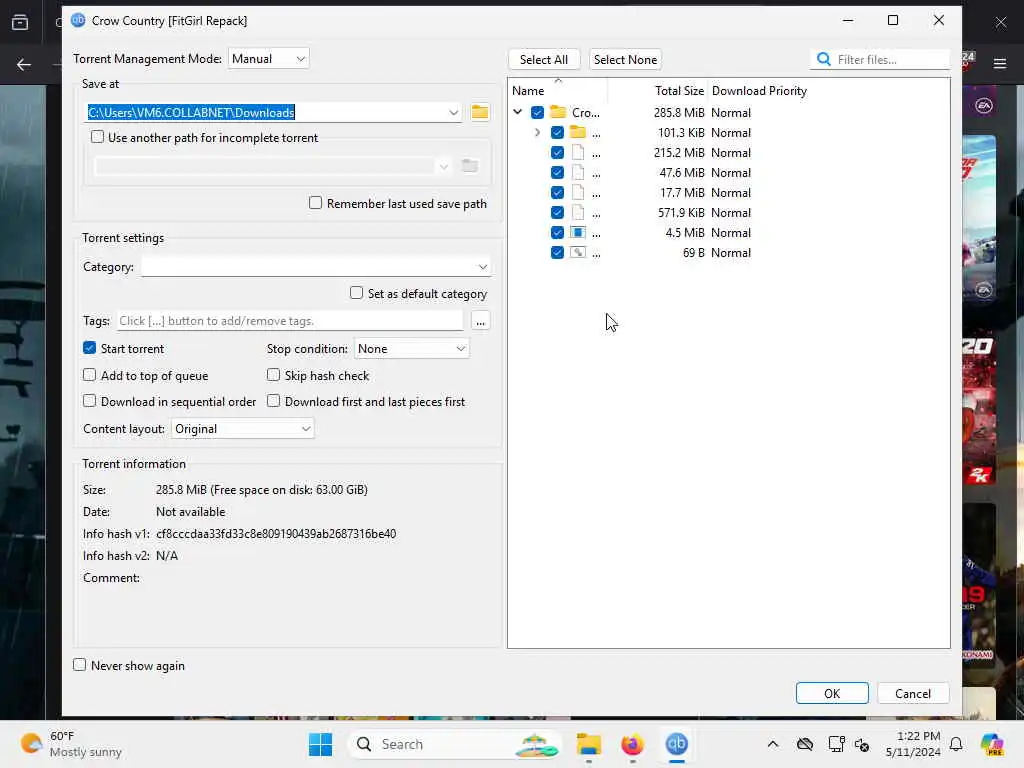Click the file icon in the 17.7 MiB row
The width and height of the screenshot is (1024, 768).
point(578,193)
